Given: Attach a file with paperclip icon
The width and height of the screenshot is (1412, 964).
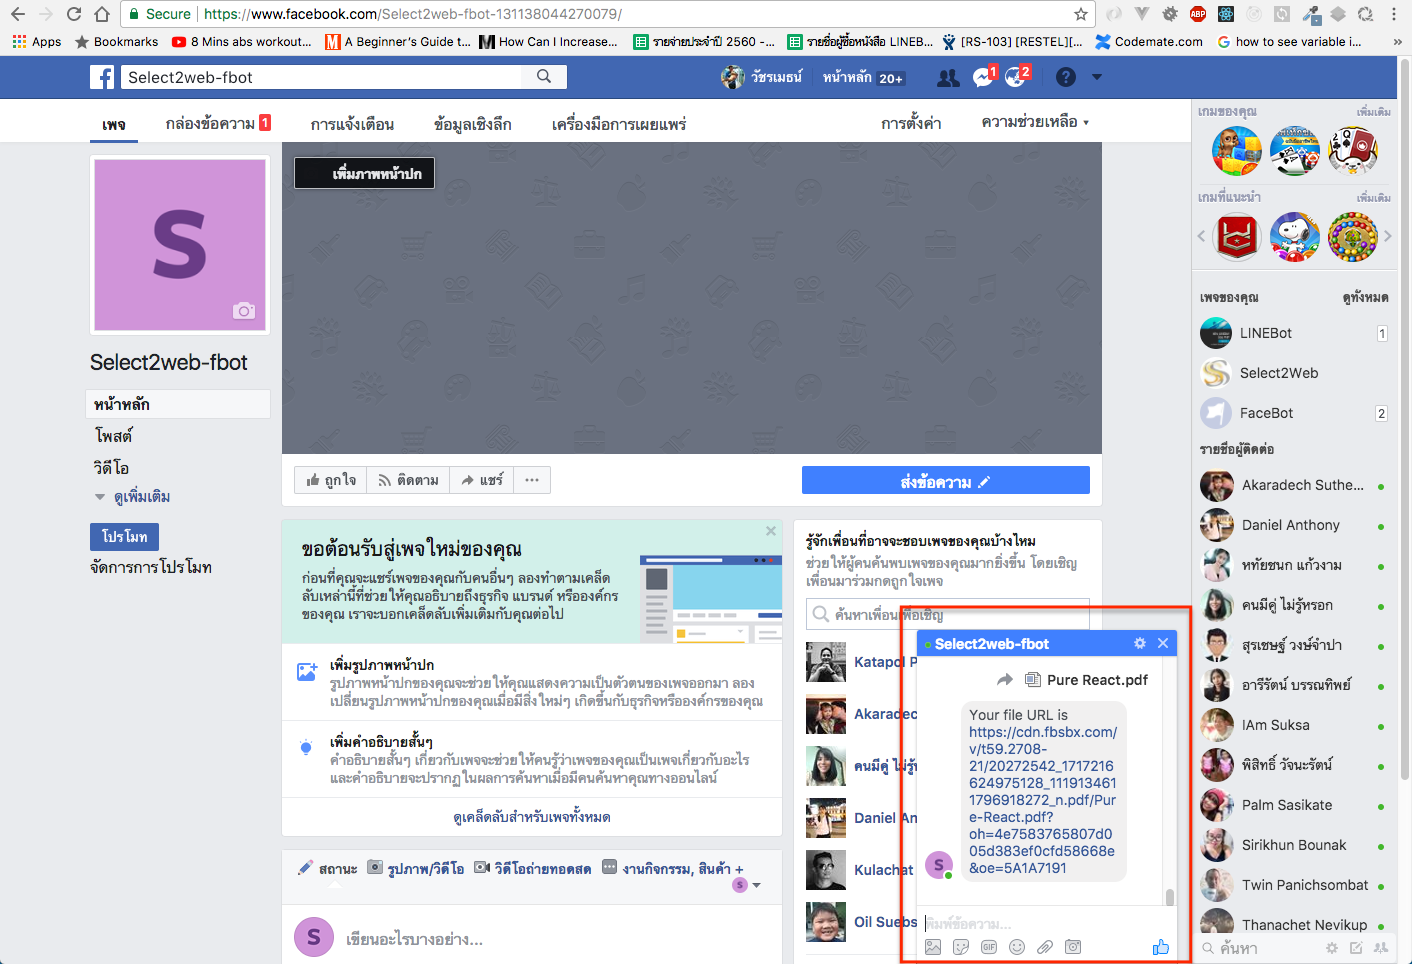Looking at the screenshot, I should 1045,947.
